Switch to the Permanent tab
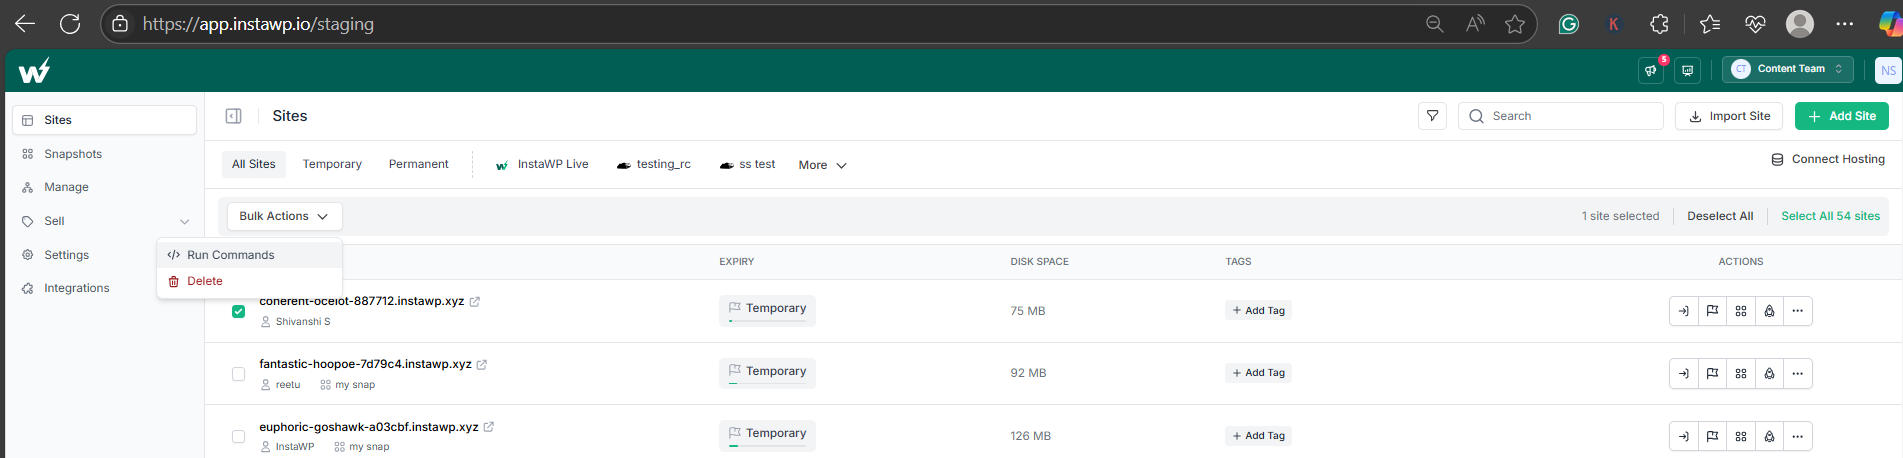The height and width of the screenshot is (458, 1903). tap(418, 164)
